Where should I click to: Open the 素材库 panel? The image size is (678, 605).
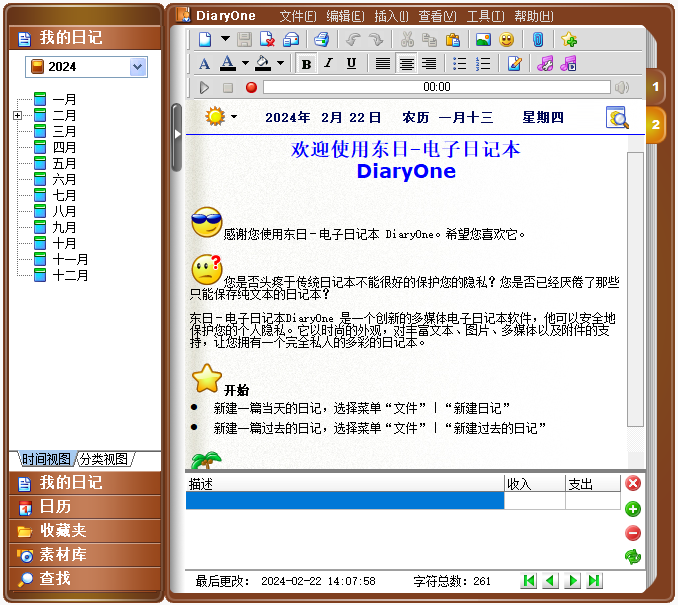(x=85, y=555)
